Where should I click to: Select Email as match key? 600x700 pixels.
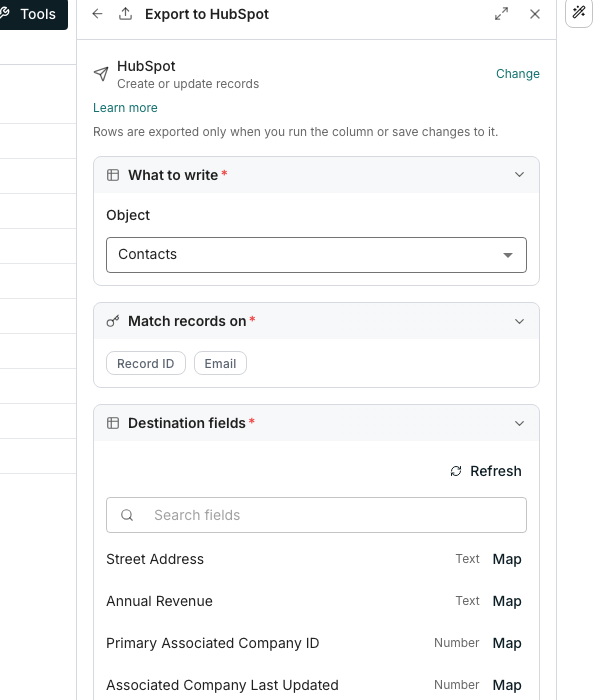(x=220, y=363)
